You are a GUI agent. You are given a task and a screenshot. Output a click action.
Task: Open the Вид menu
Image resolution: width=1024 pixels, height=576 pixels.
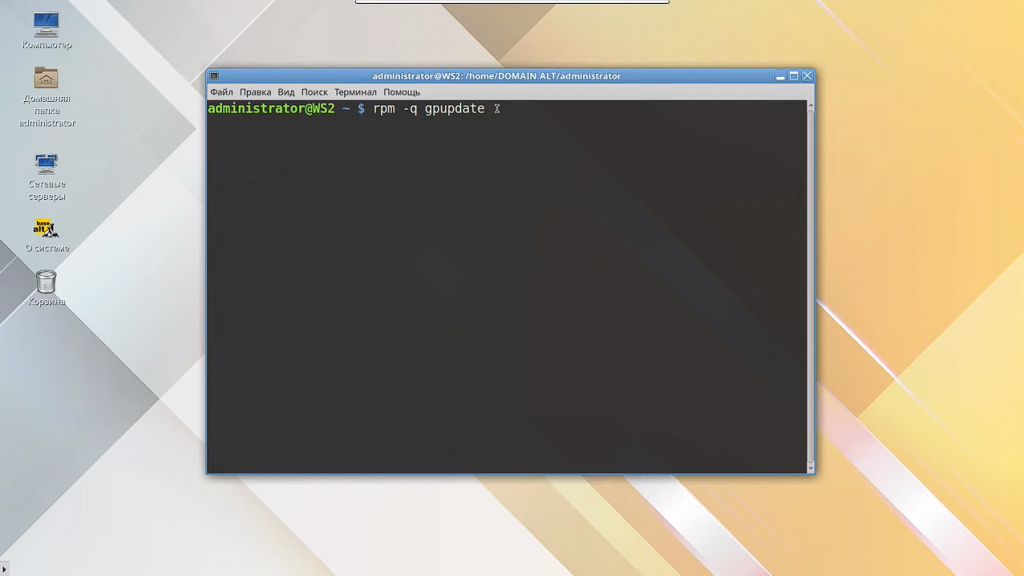286,92
